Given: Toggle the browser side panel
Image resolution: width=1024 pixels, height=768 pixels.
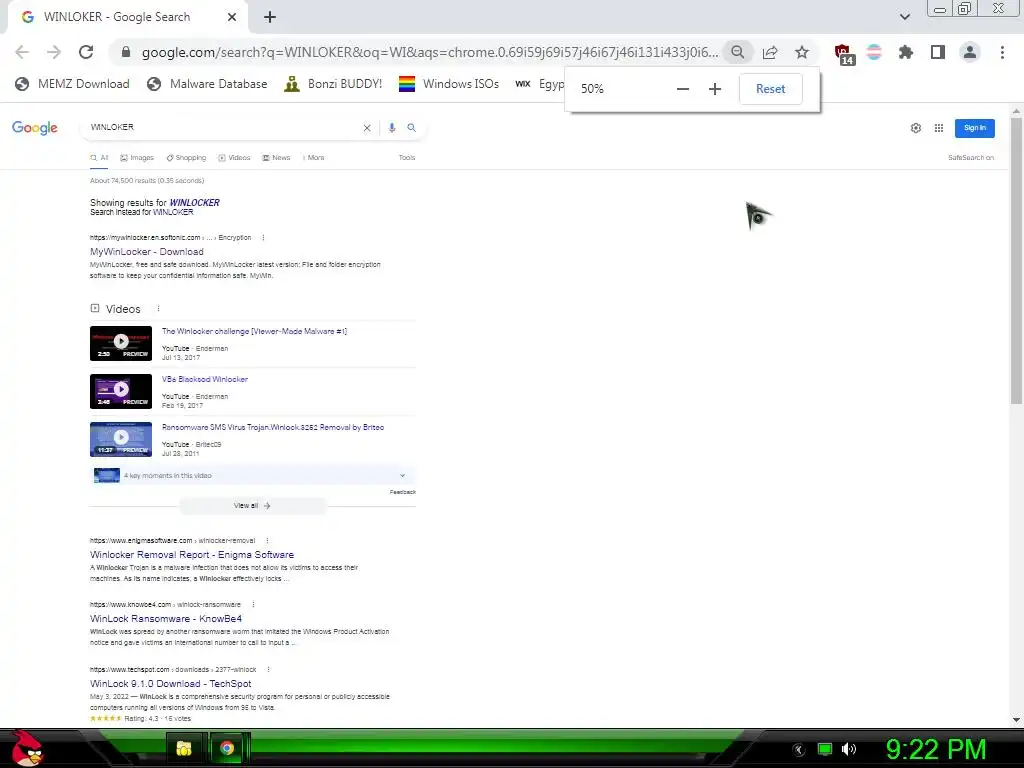Looking at the screenshot, I should click(x=938, y=52).
